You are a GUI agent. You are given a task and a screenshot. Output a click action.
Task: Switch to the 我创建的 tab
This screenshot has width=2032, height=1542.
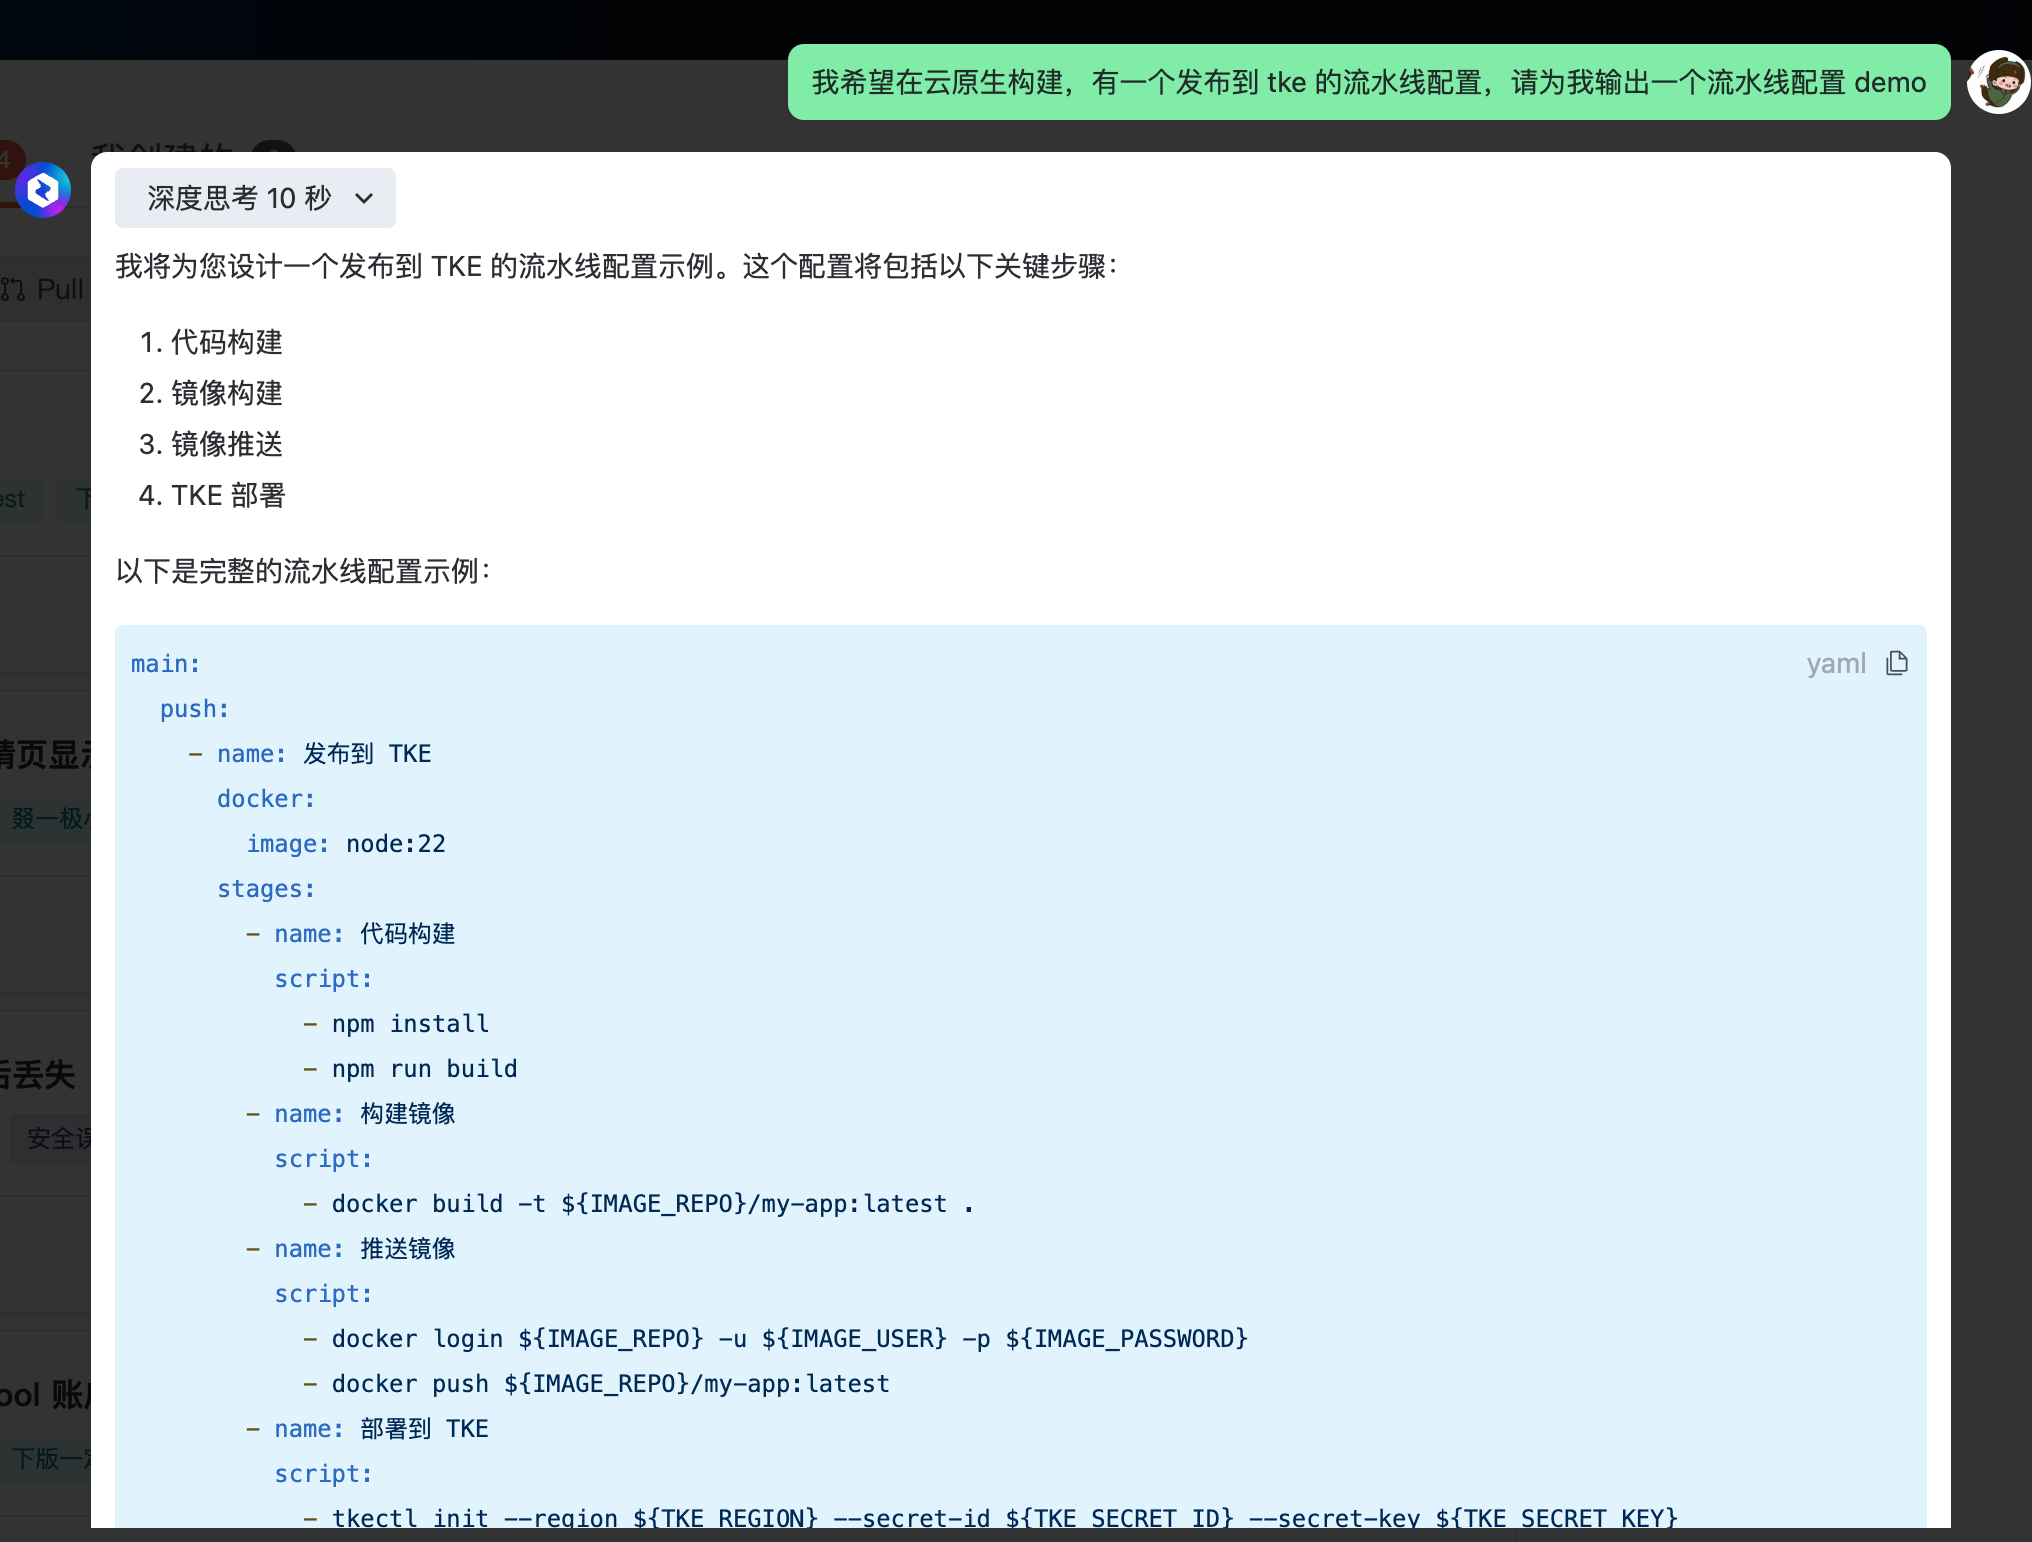160,147
